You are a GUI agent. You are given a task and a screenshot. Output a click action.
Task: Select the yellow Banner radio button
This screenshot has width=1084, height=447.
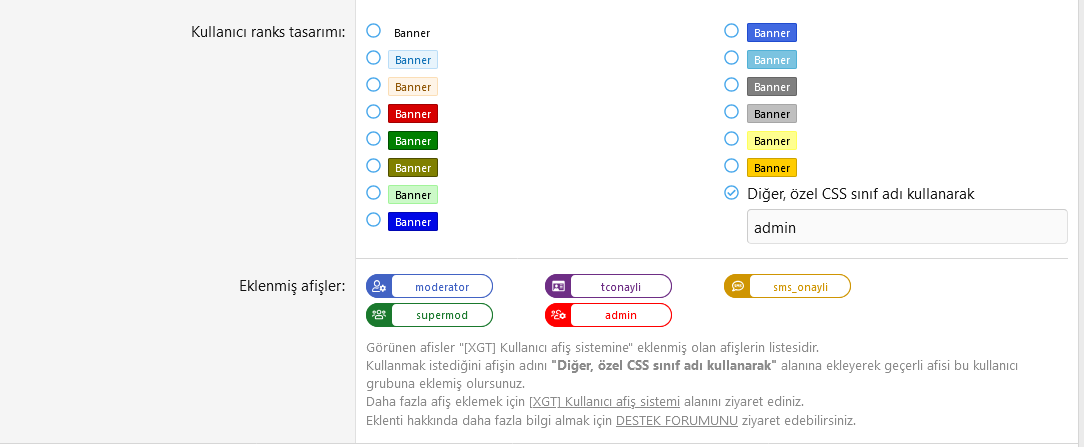pyautogui.click(x=731, y=139)
